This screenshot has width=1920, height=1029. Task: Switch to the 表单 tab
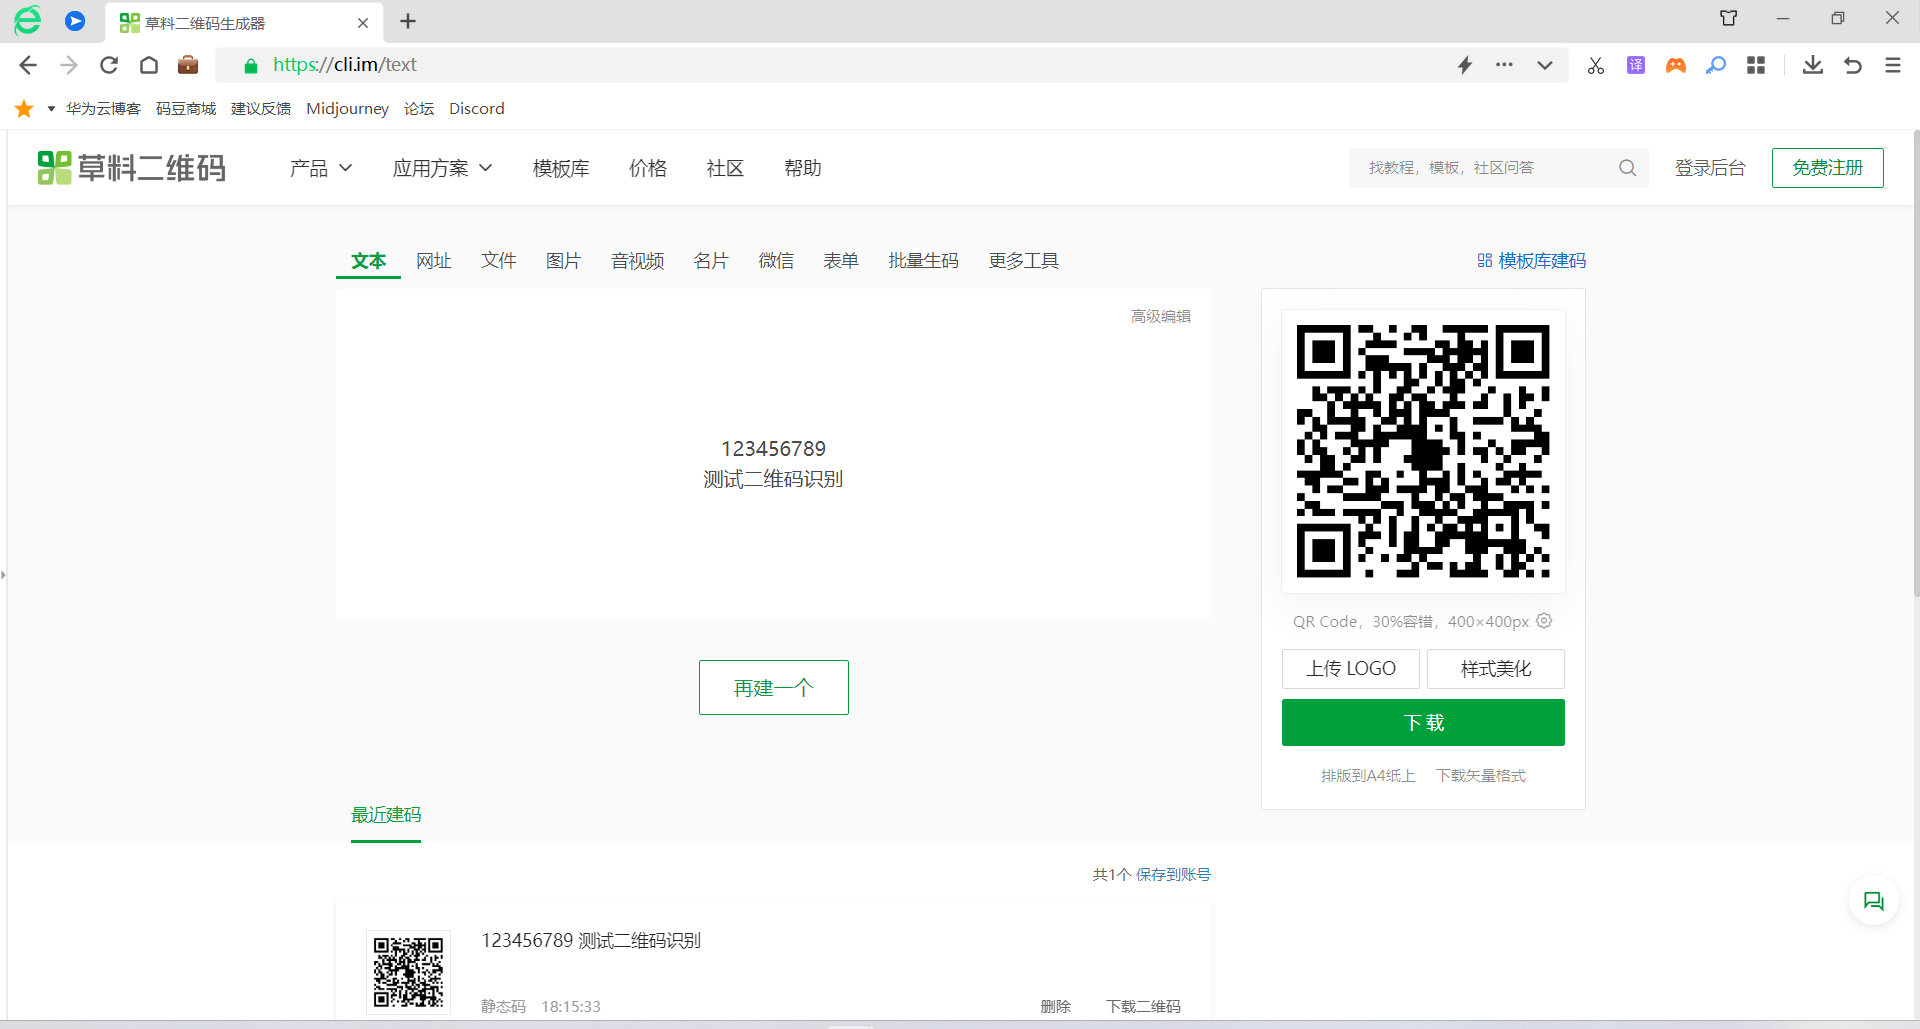(841, 261)
